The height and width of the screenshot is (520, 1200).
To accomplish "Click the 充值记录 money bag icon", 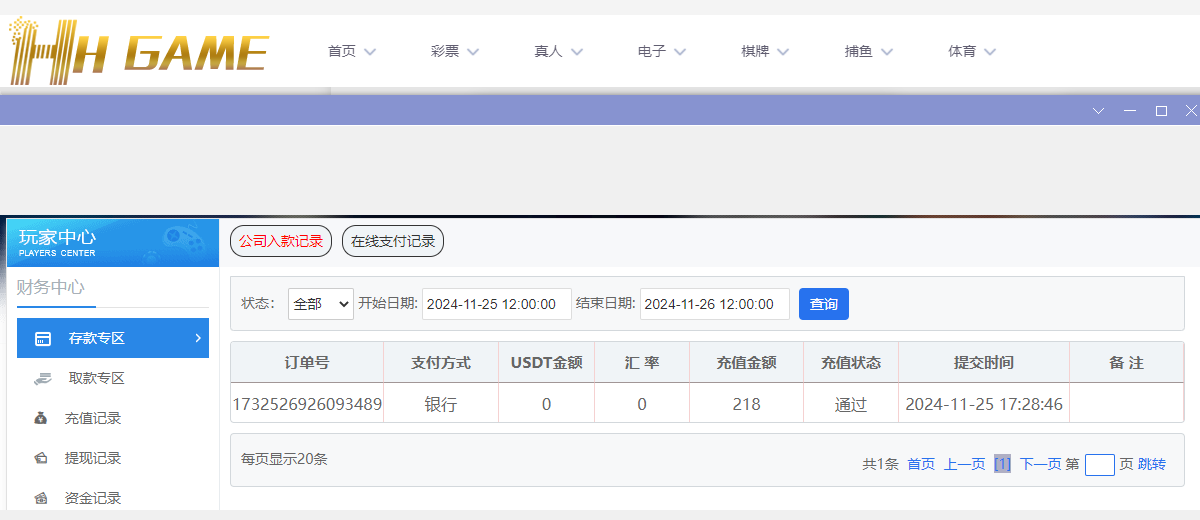I will [41, 418].
